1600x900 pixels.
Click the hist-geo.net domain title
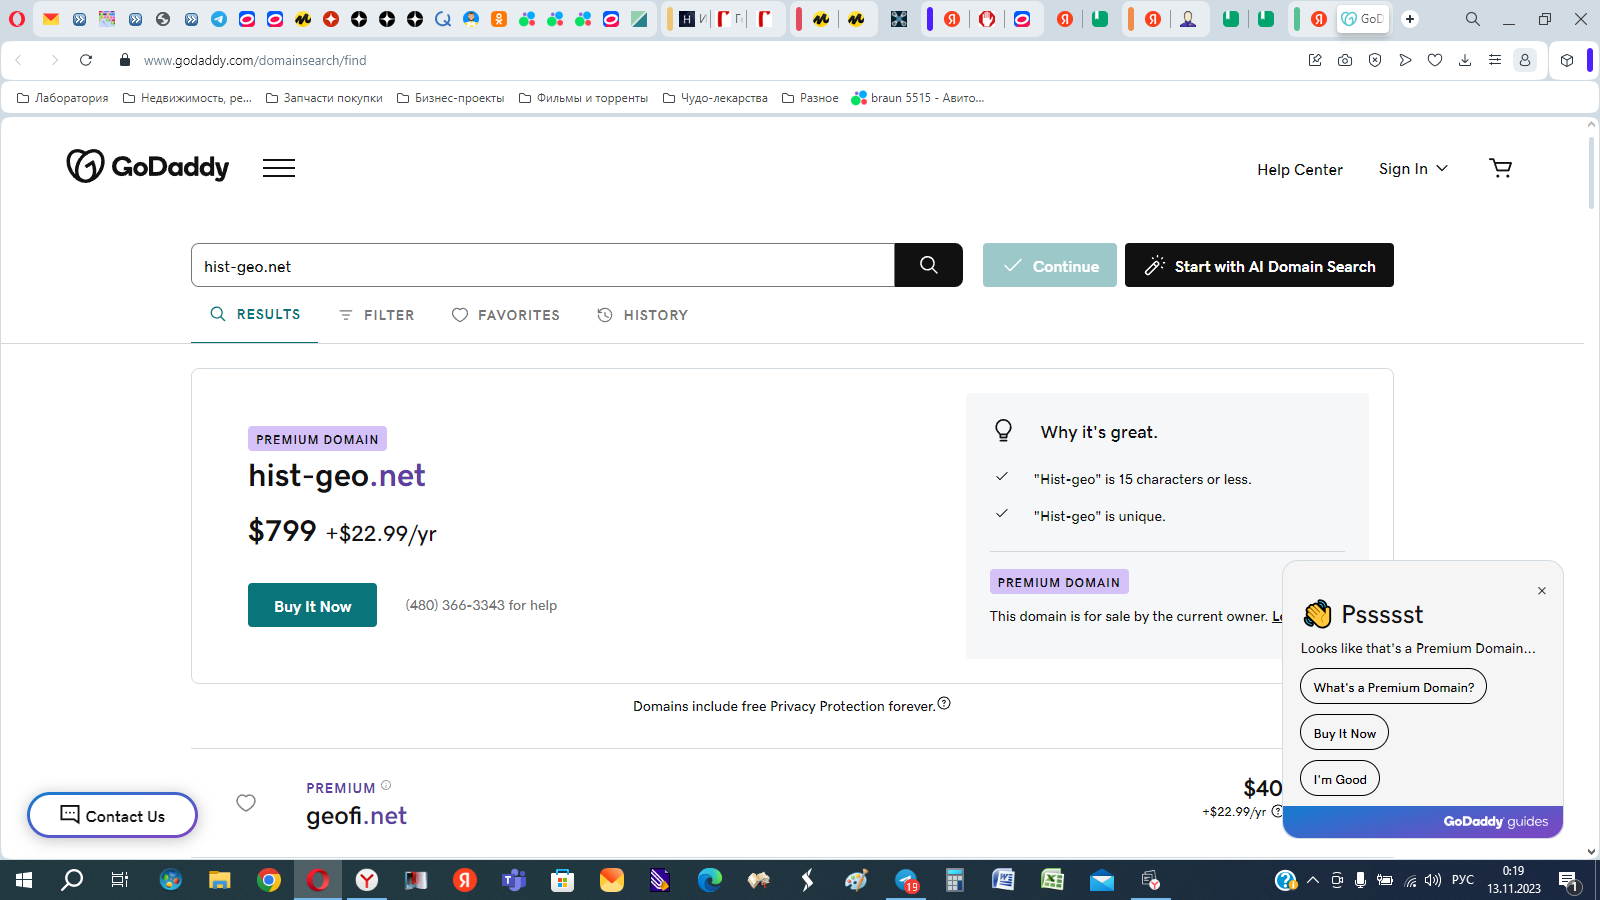coord(337,475)
